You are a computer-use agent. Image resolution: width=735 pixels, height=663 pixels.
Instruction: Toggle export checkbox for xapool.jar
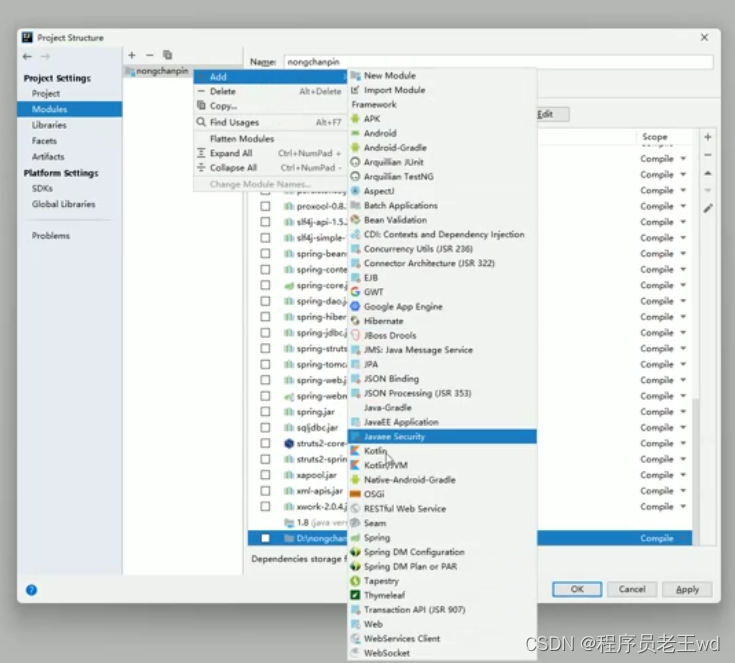click(x=265, y=475)
